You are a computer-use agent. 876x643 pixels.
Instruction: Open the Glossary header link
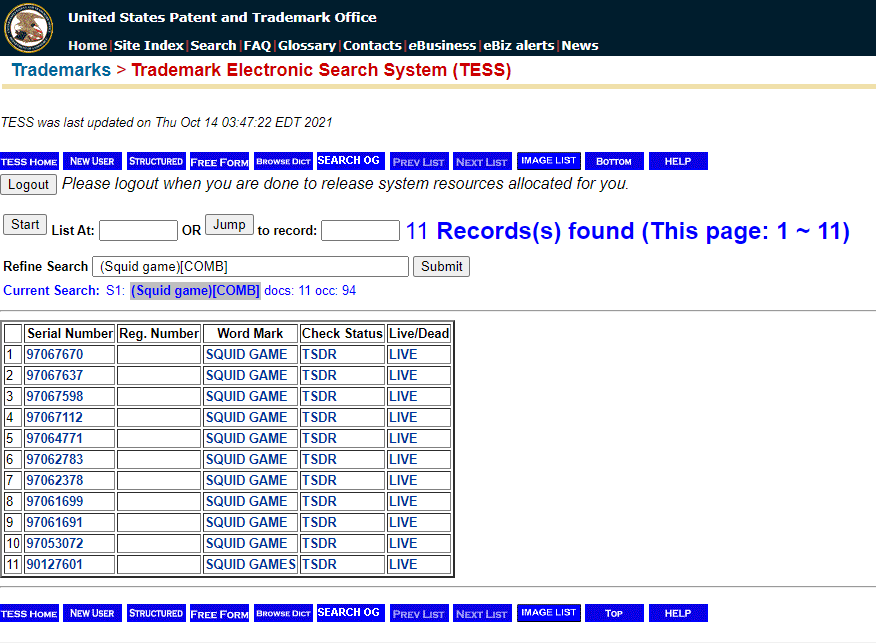[x=307, y=46]
